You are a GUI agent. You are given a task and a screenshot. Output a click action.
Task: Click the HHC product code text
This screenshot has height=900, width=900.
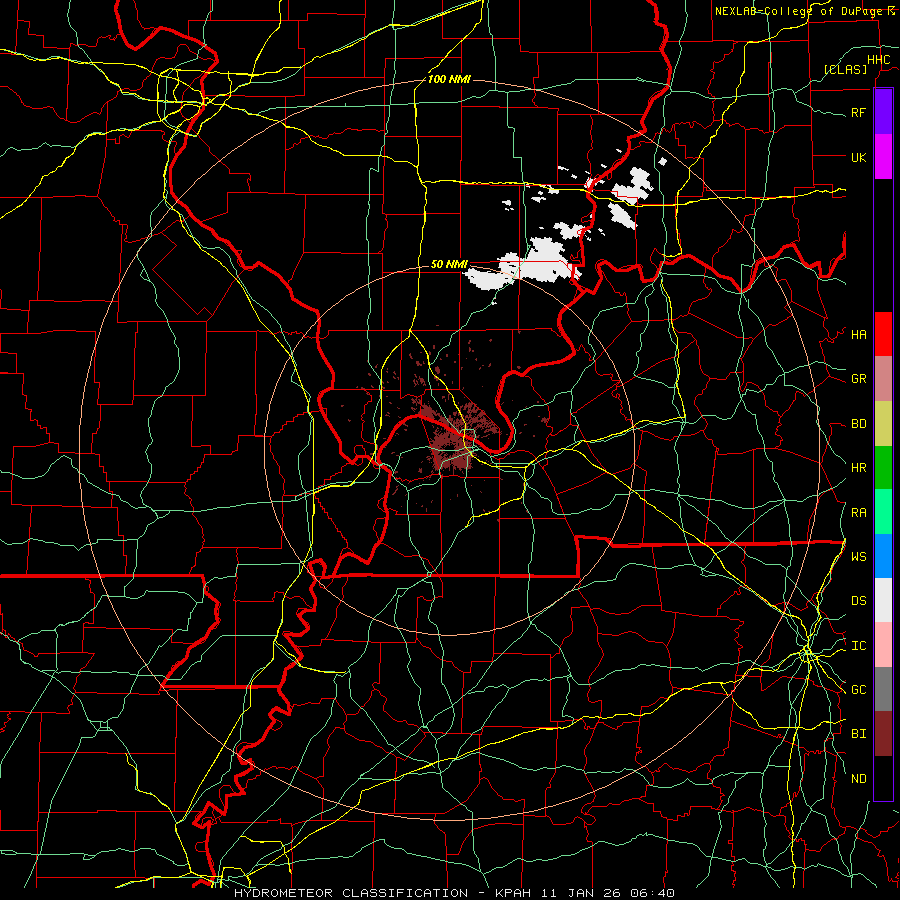(x=878, y=60)
